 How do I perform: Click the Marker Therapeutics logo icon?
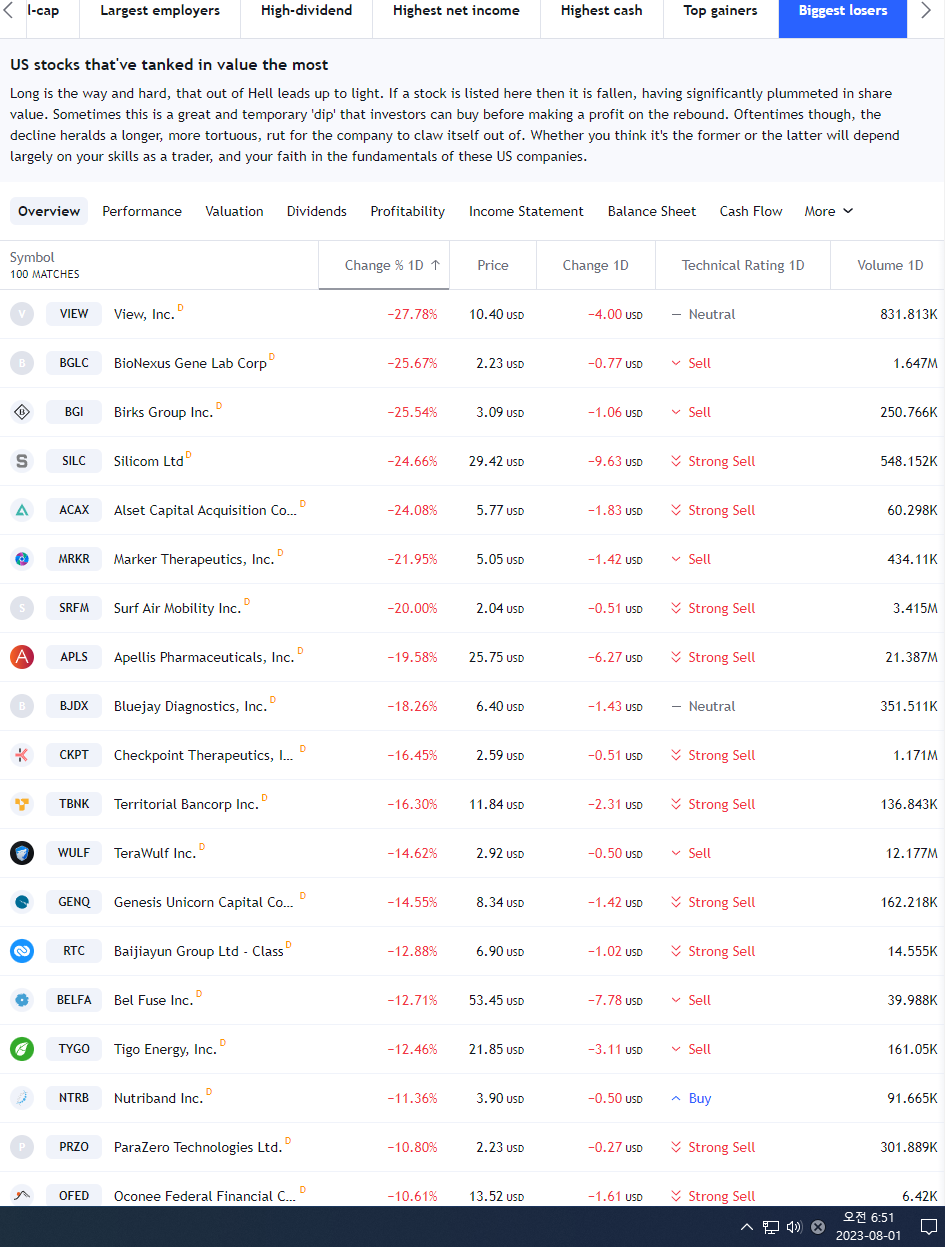[x=22, y=559]
